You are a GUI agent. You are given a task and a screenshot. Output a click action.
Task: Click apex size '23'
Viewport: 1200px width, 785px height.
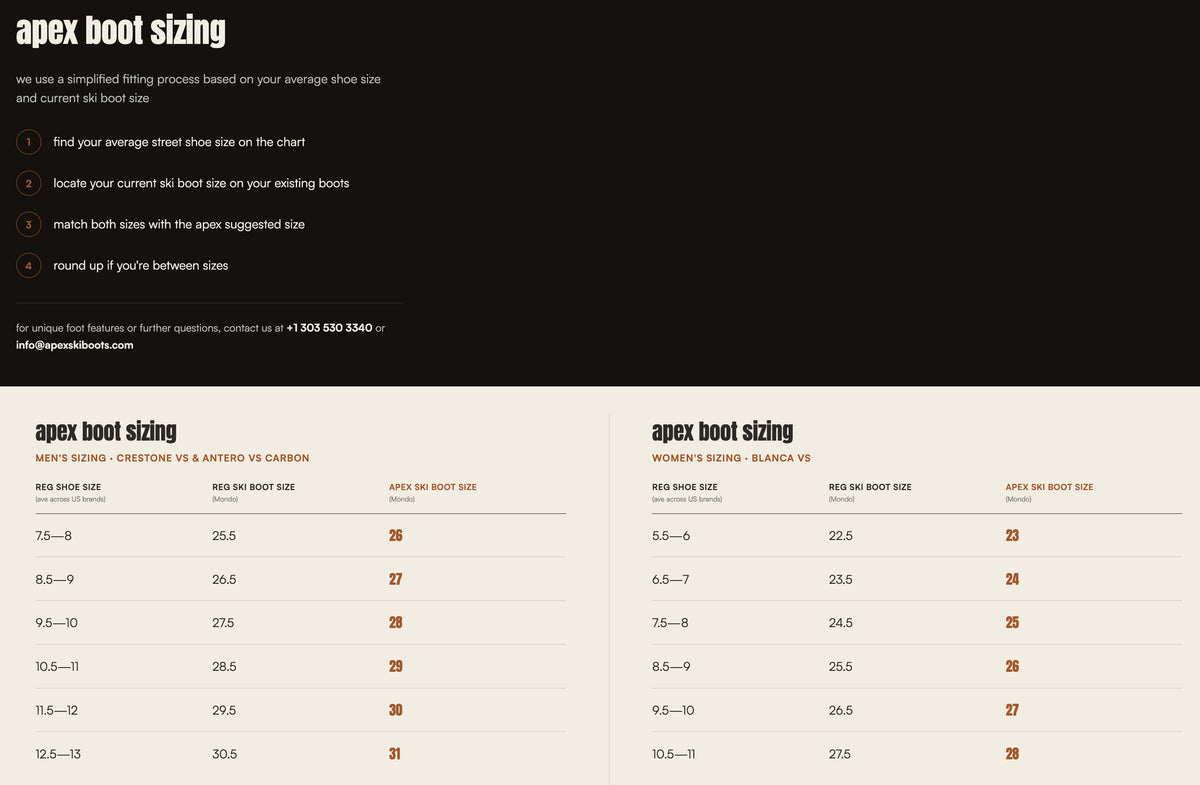(1013, 535)
